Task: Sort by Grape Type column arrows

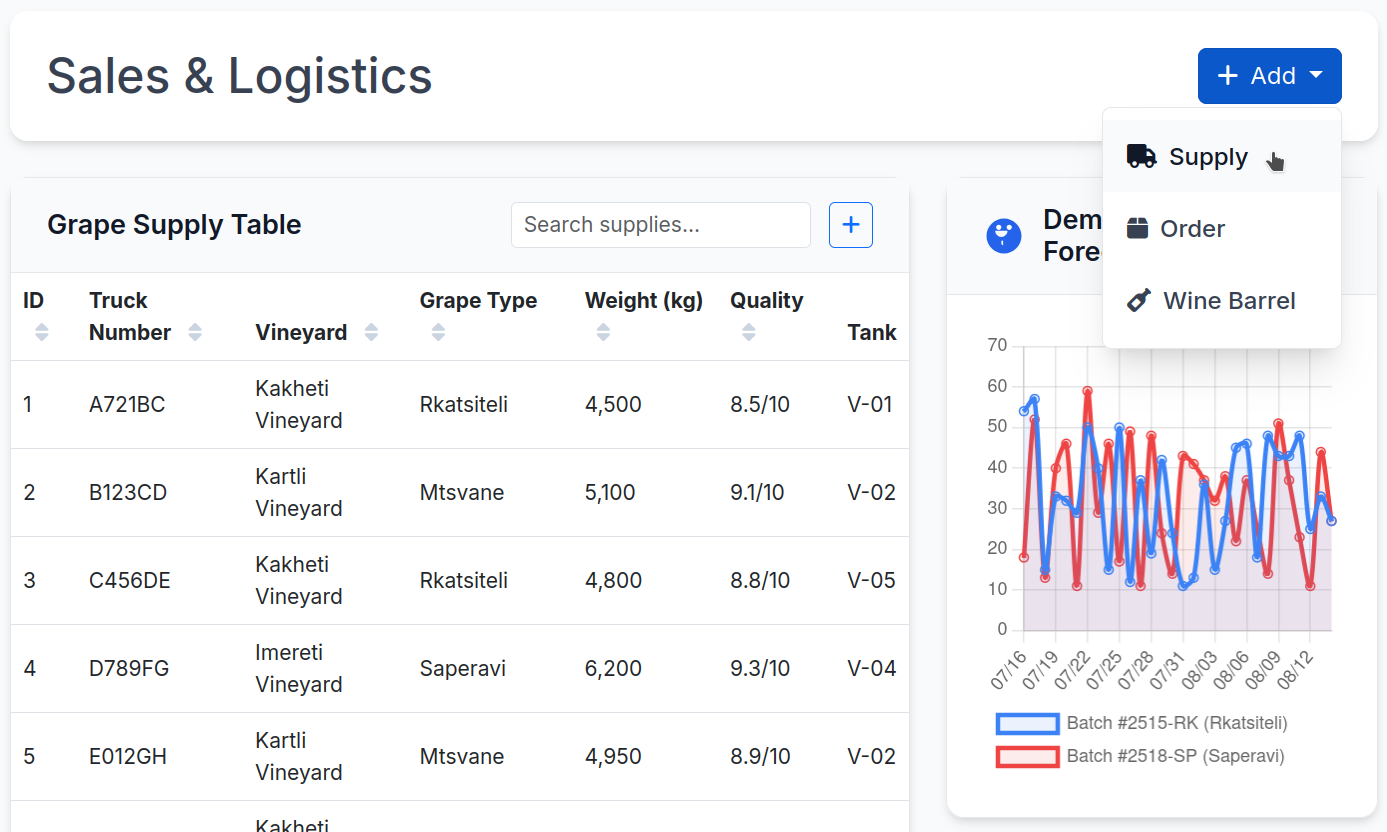Action: tap(438, 332)
